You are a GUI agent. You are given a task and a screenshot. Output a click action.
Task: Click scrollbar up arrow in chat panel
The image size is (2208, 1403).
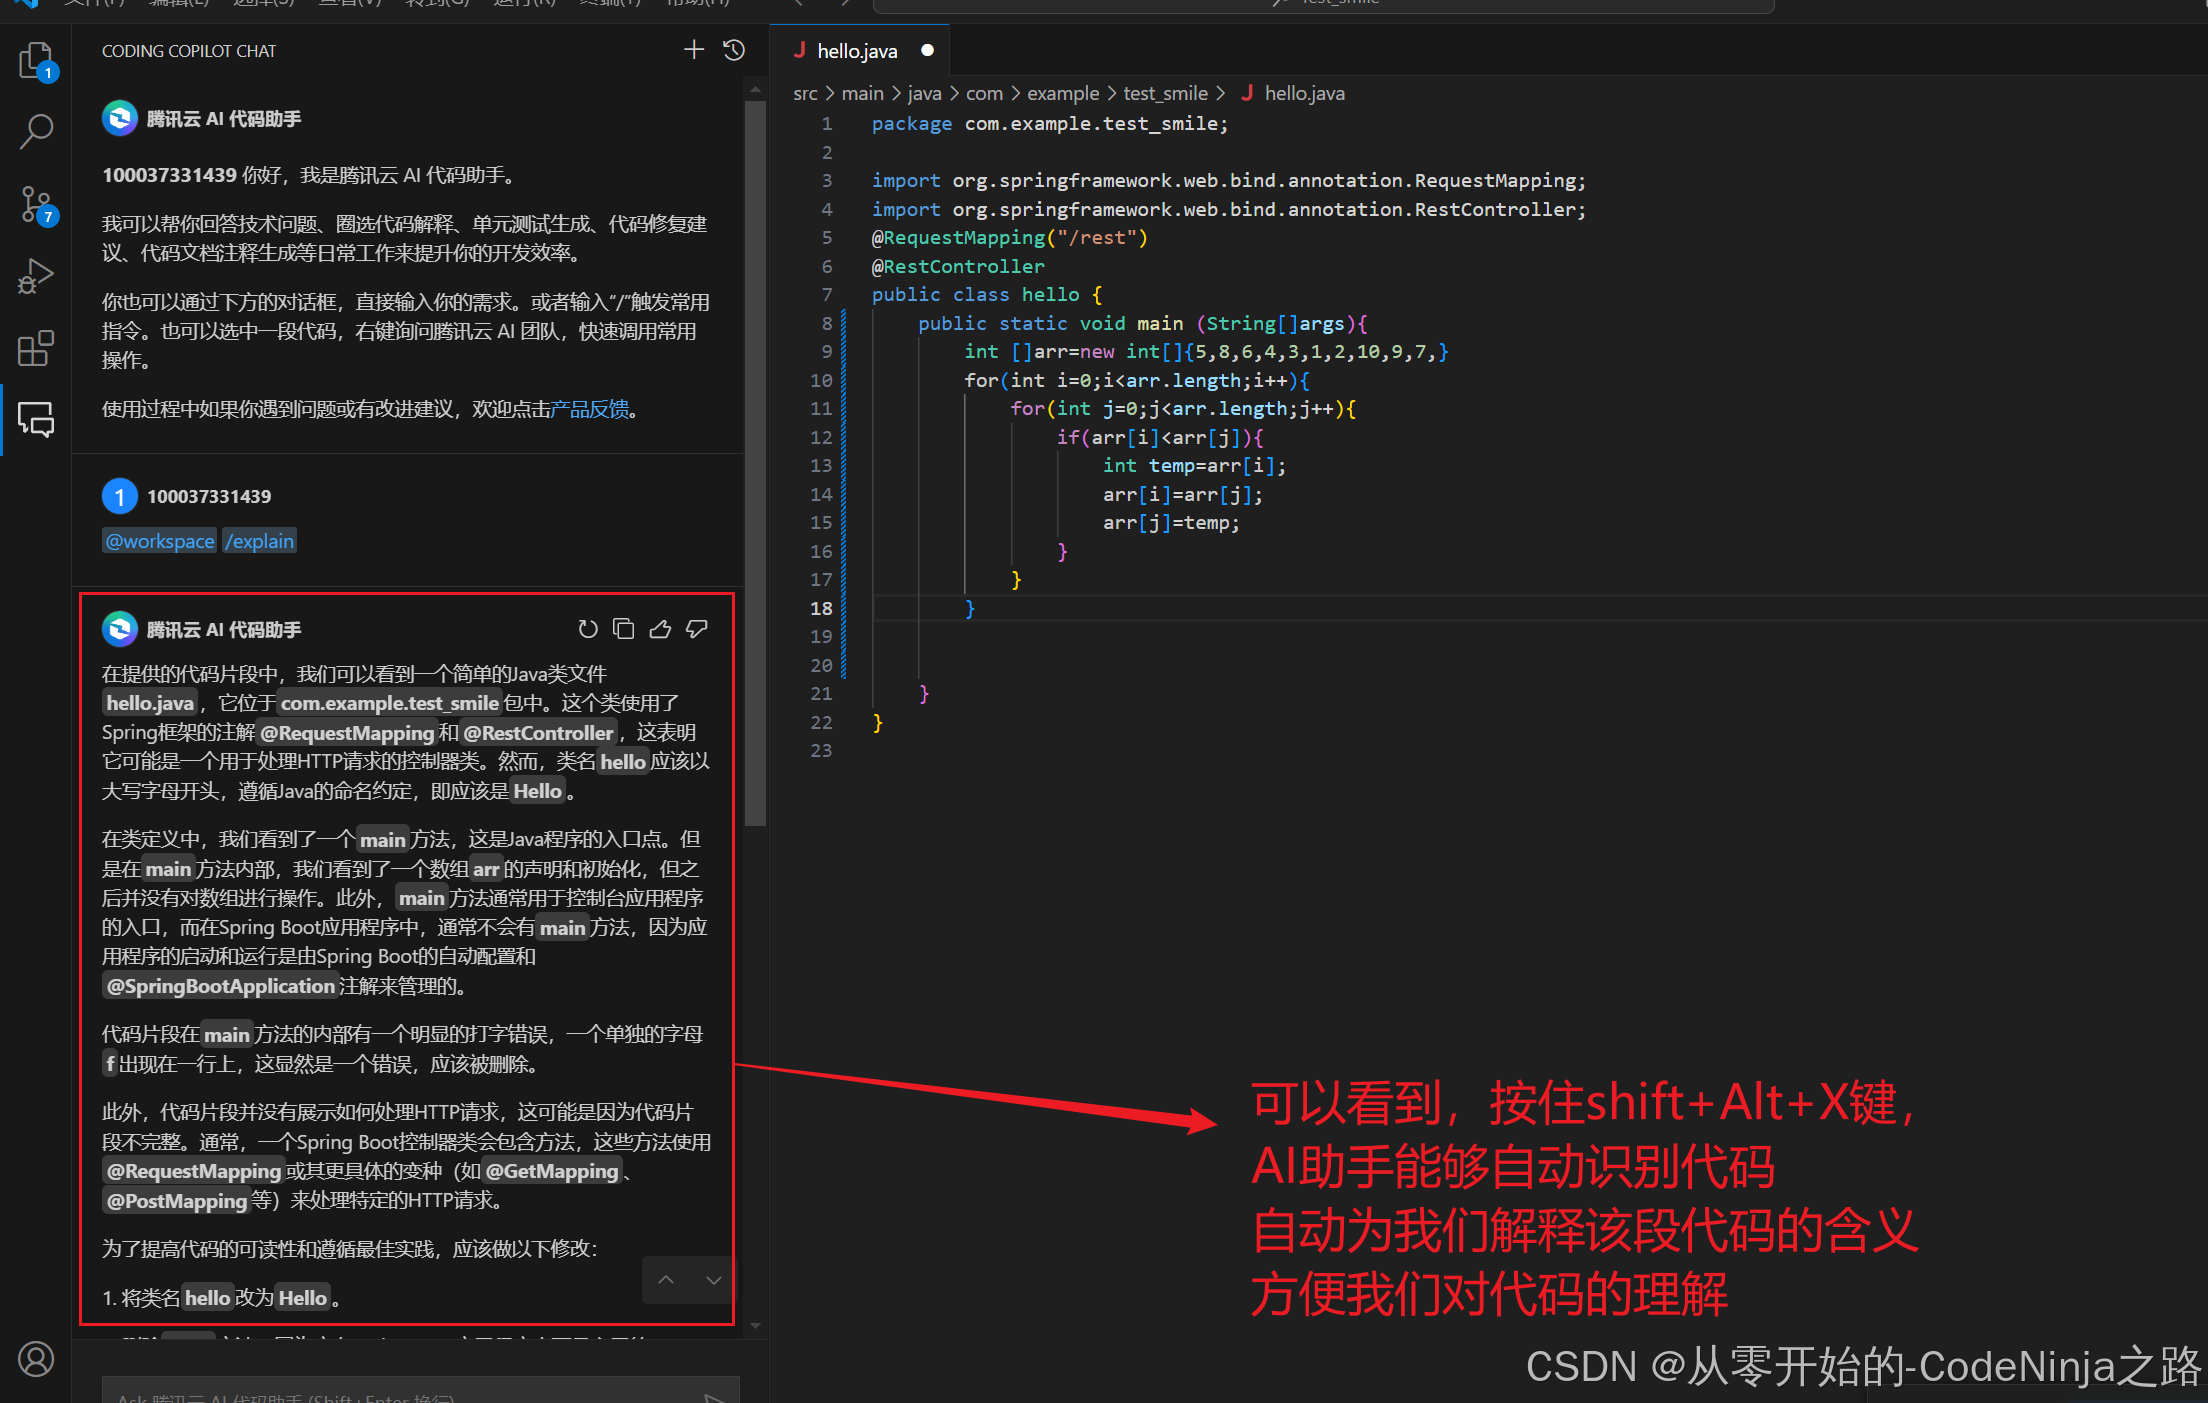pyautogui.click(x=756, y=90)
